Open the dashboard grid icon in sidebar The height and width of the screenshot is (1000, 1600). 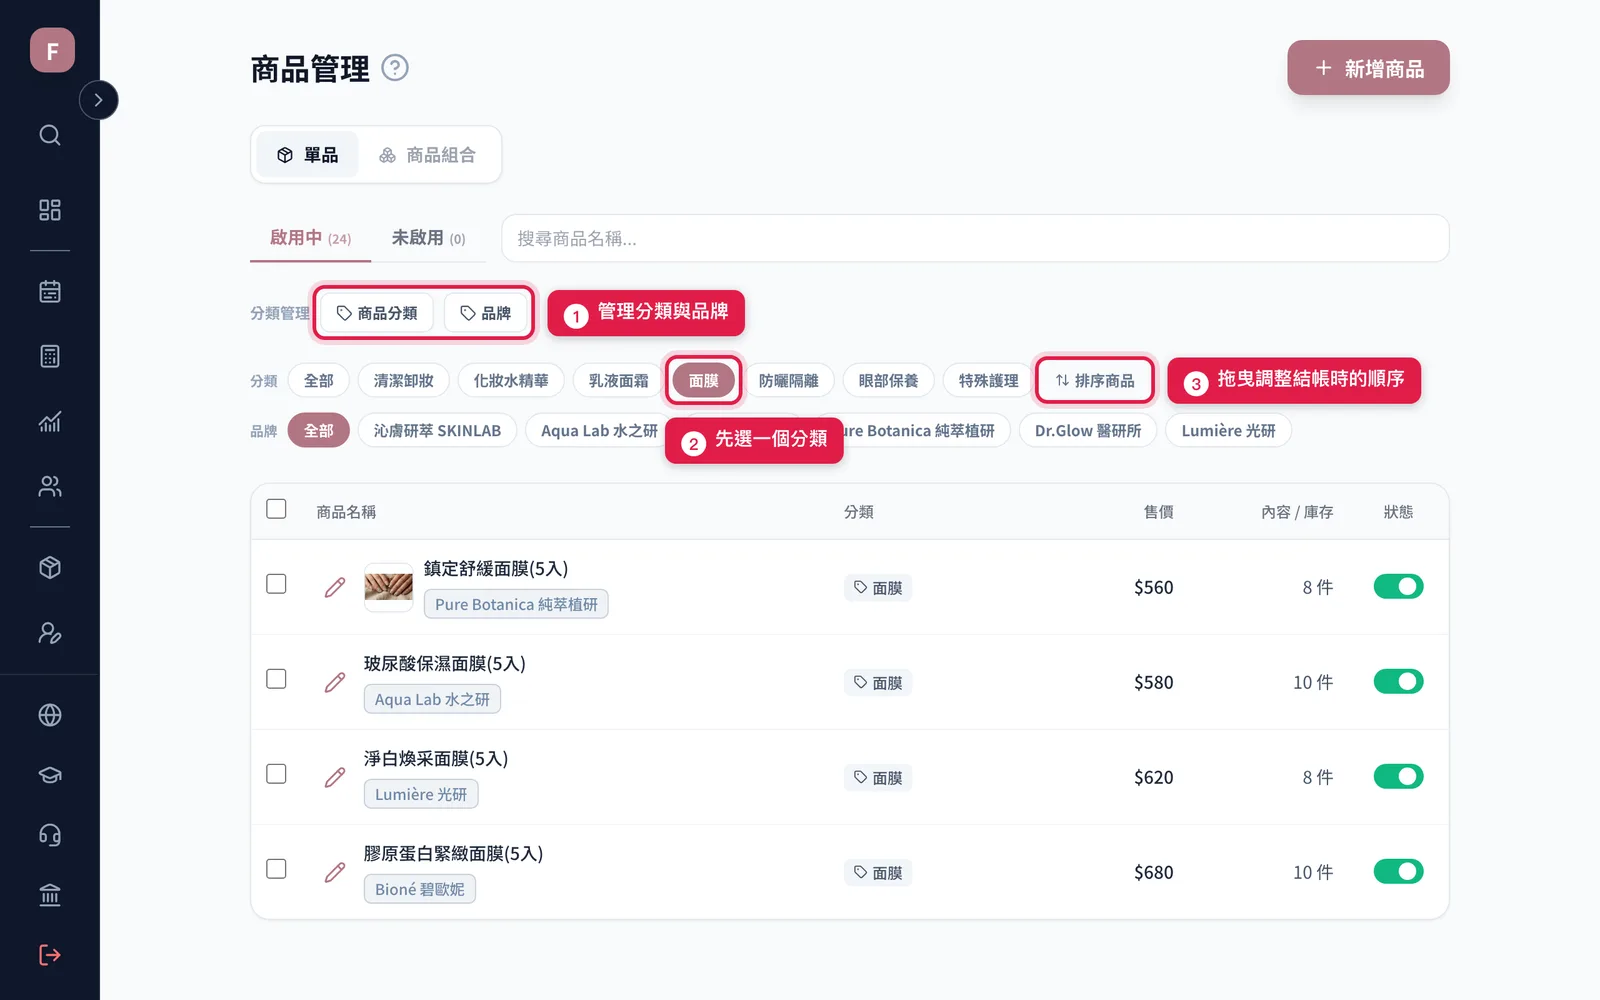coord(50,210)
